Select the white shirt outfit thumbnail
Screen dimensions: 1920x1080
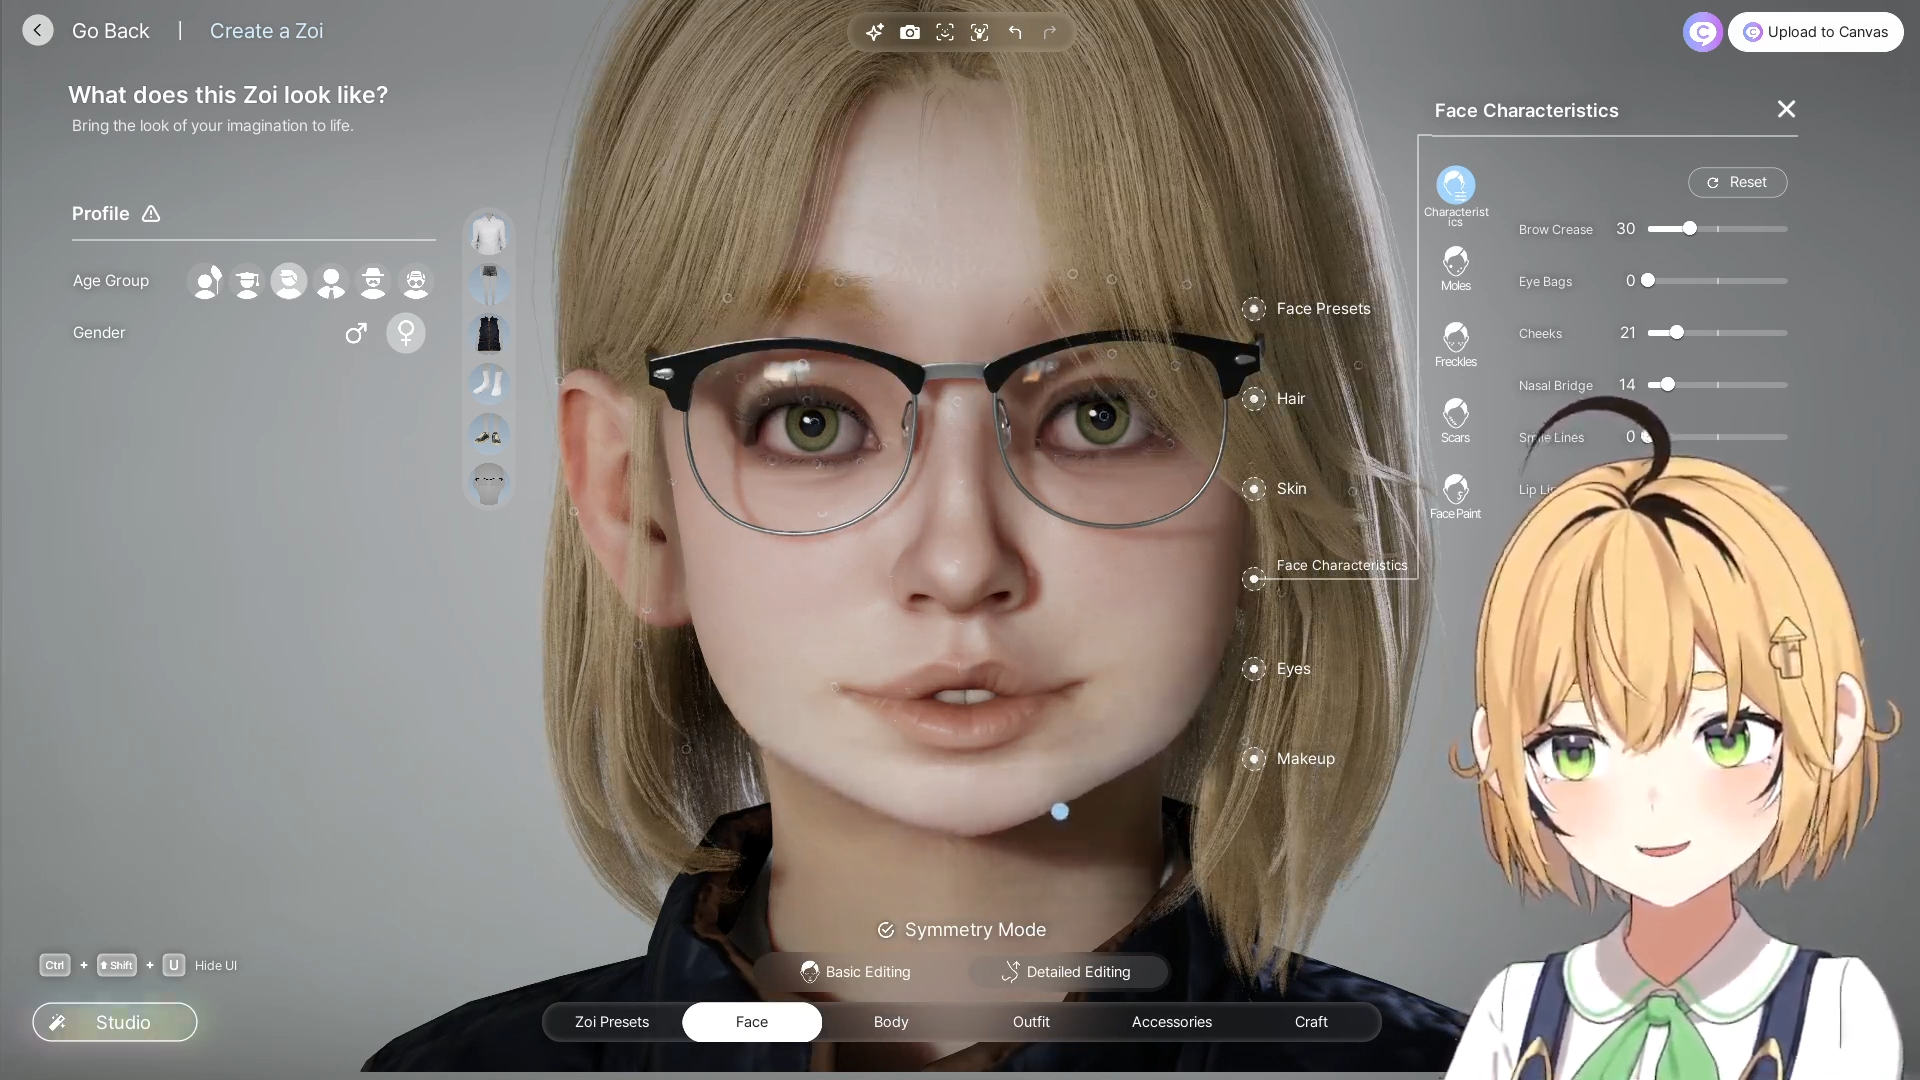[489, 234]
